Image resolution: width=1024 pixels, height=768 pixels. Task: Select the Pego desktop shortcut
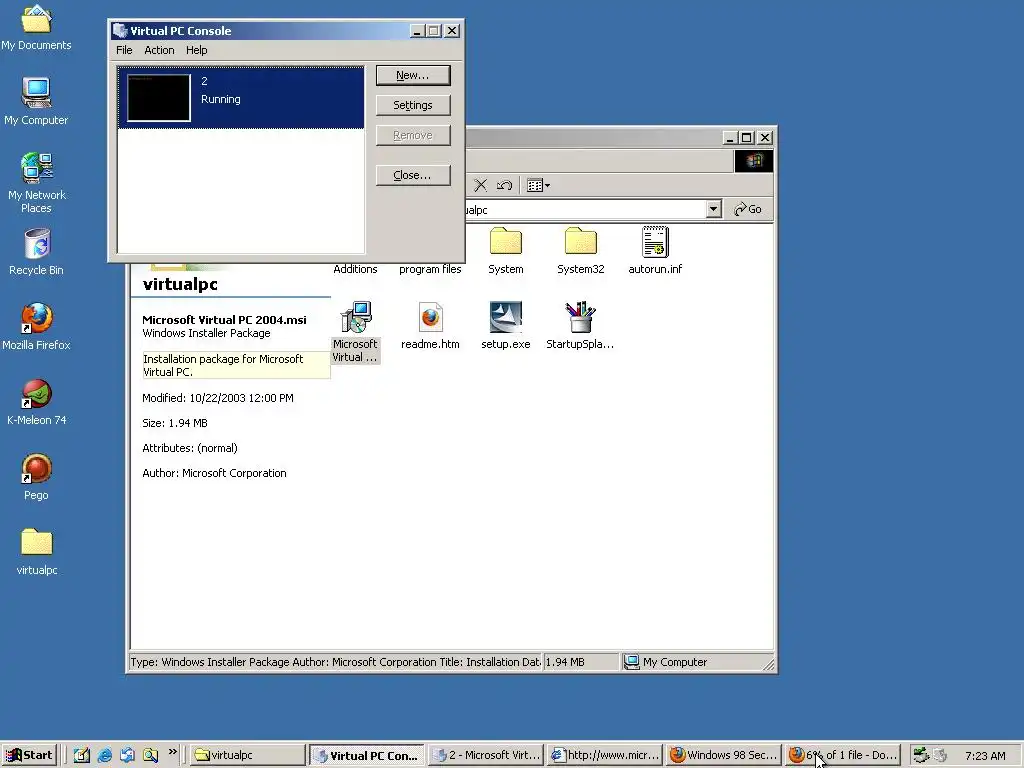click(x=36, y=477)
